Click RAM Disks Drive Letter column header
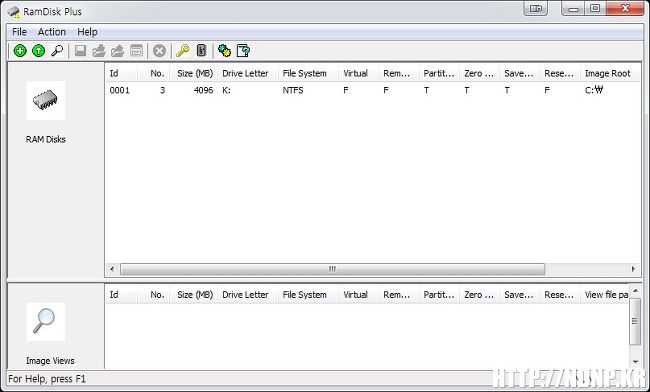 [247, 73]
